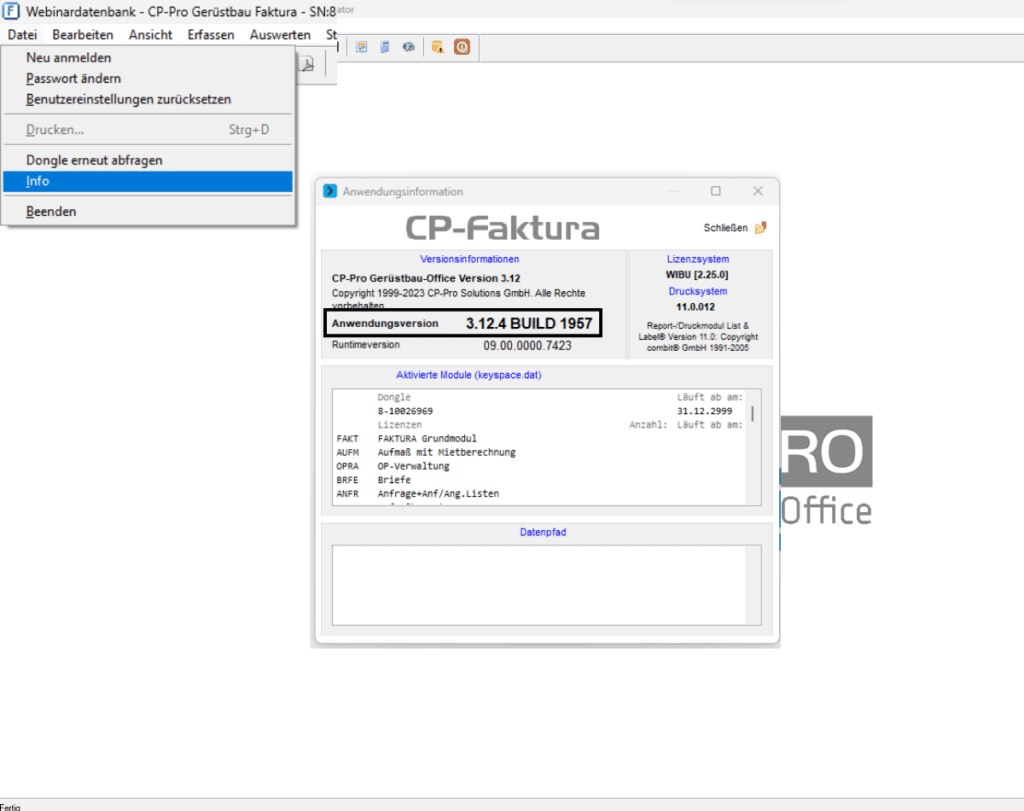Viewport: 1024px width, 811px height.
Task: Click the Drucken... menu entry
Action: point(148,130)
